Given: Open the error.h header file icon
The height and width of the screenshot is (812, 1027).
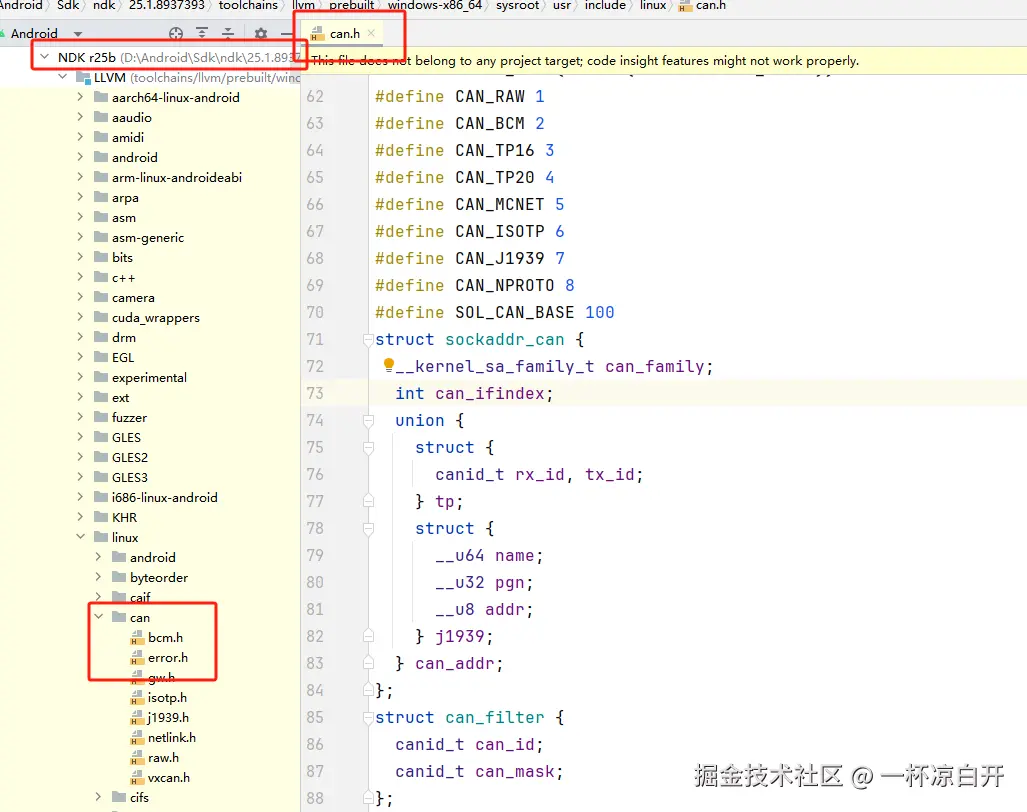Looking at the screenshot, I should (137, 657).
